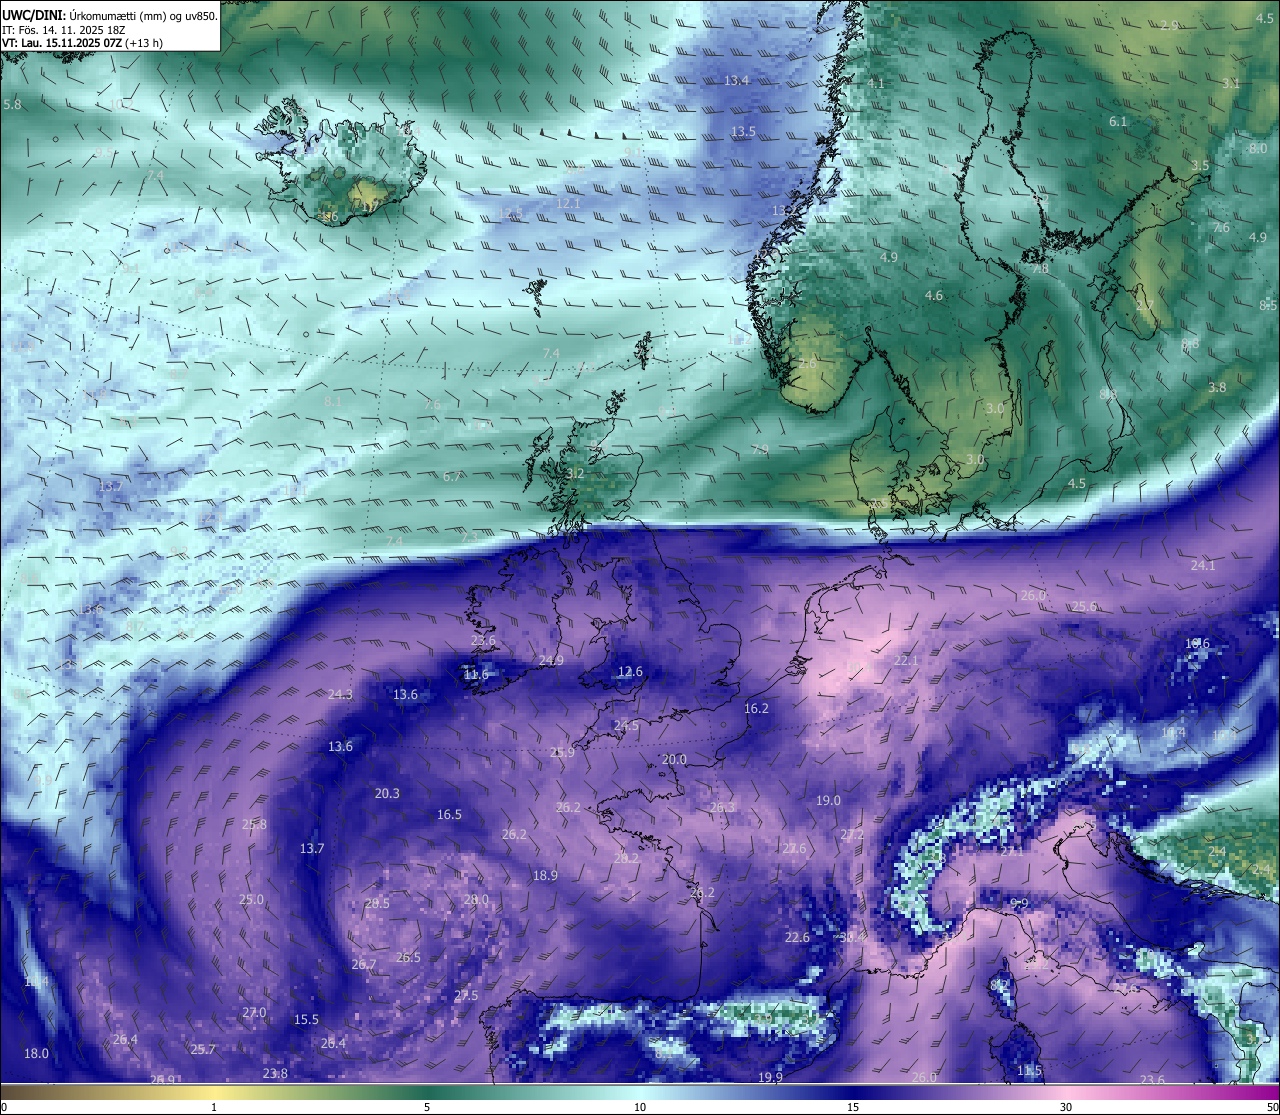Click the 8.1 value south of Iceland
1280x1115 pixels.
(x=333, y=401)
